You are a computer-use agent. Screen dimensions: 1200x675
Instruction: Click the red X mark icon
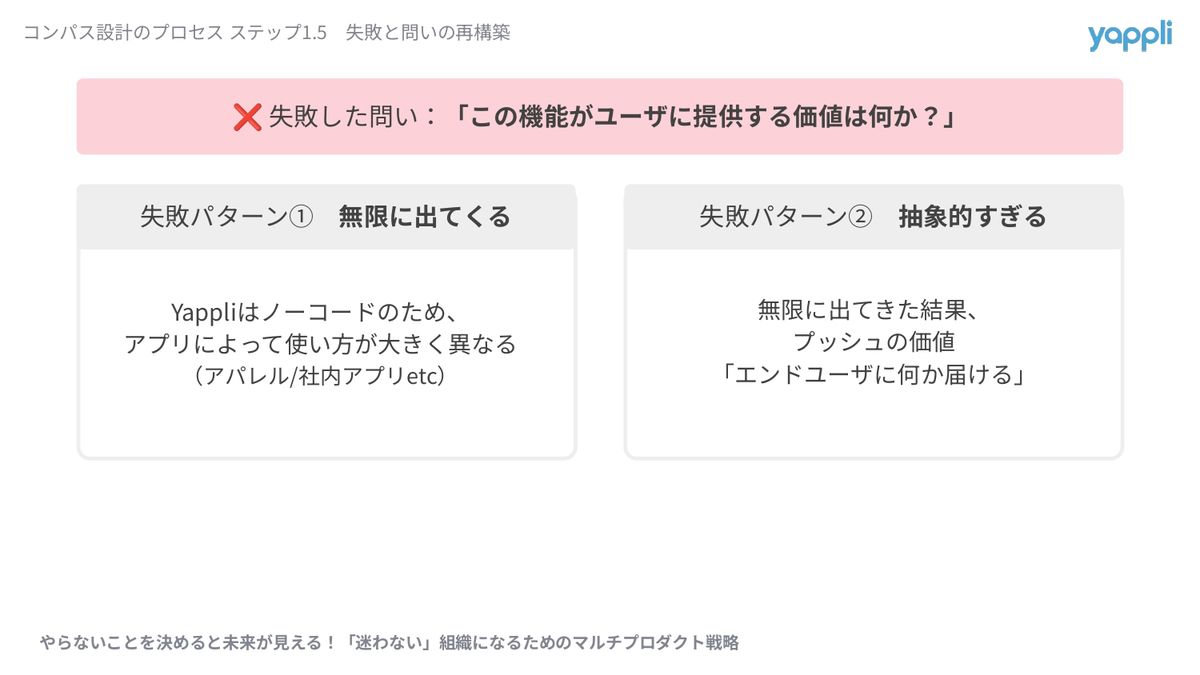tap(247, 117)
